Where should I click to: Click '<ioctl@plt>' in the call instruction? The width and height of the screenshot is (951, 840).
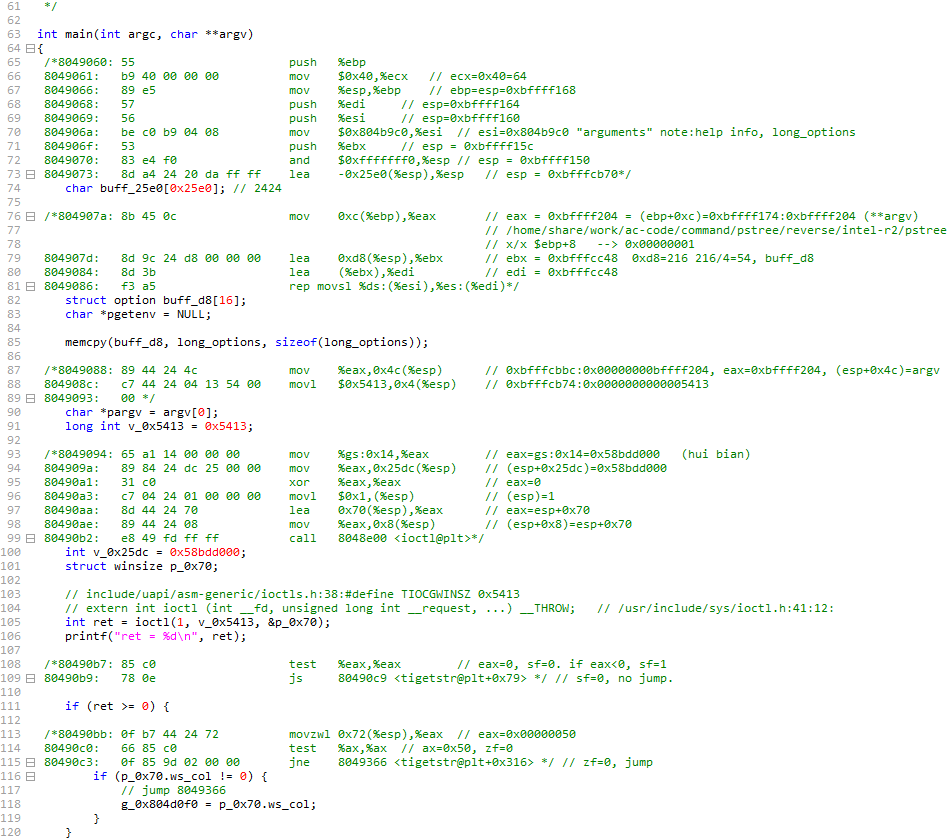432,539
